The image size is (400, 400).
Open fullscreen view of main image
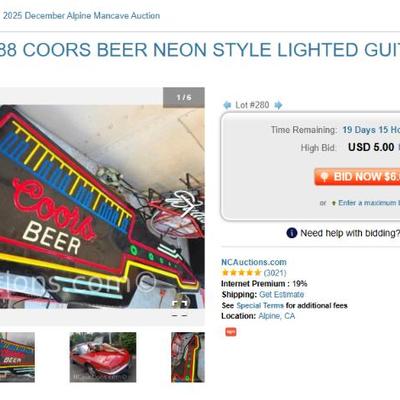click(179, 303)
